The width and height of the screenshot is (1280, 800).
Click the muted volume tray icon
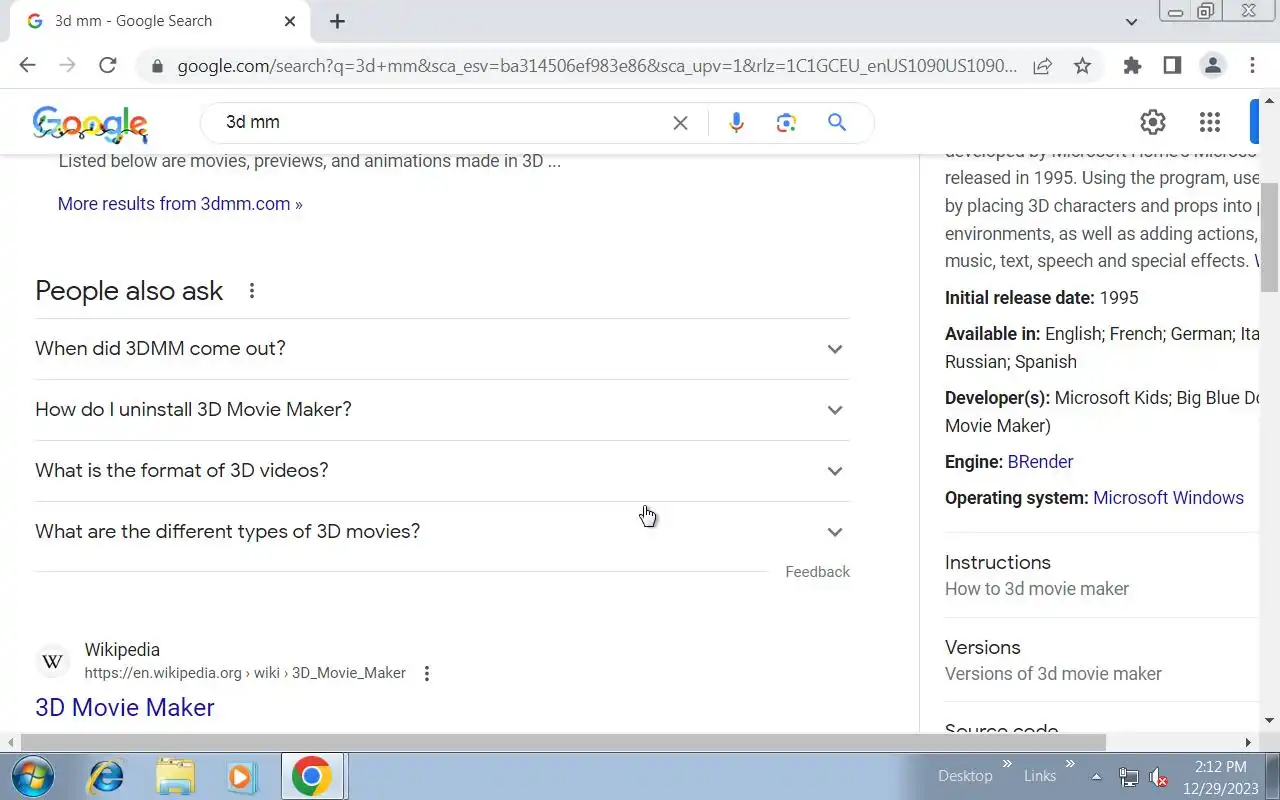tap(1159, 777)
